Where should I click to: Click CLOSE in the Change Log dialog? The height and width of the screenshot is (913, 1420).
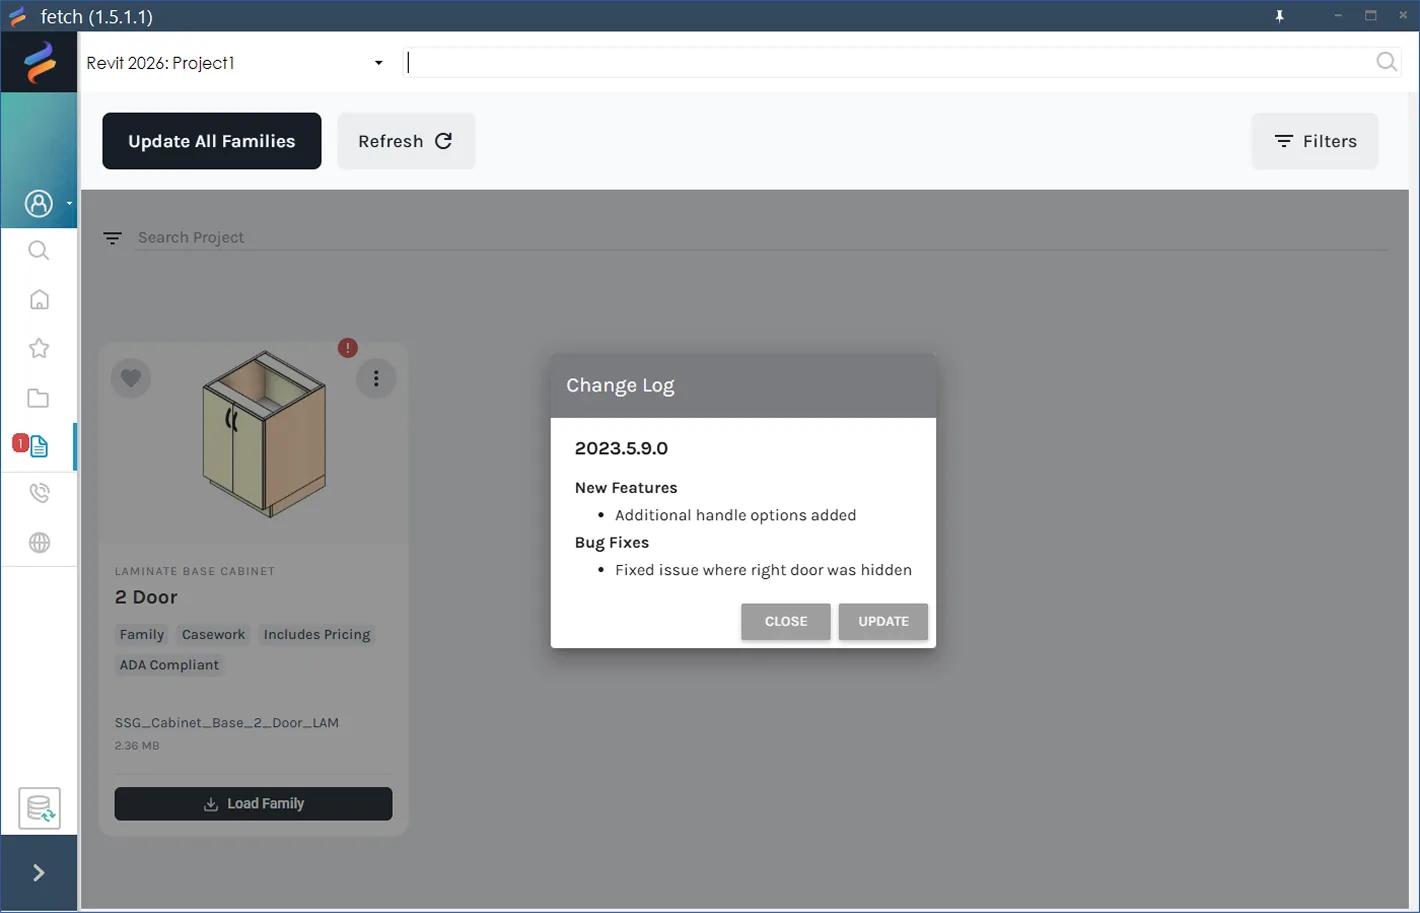[786, 621]
